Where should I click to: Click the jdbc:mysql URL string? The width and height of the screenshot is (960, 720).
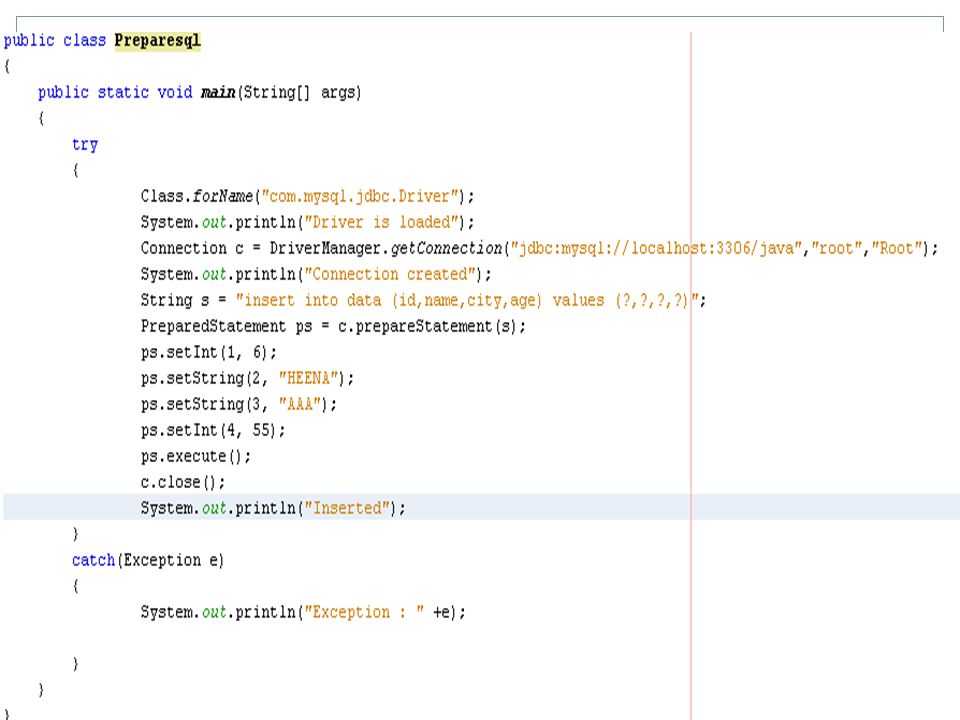point(656,249)
